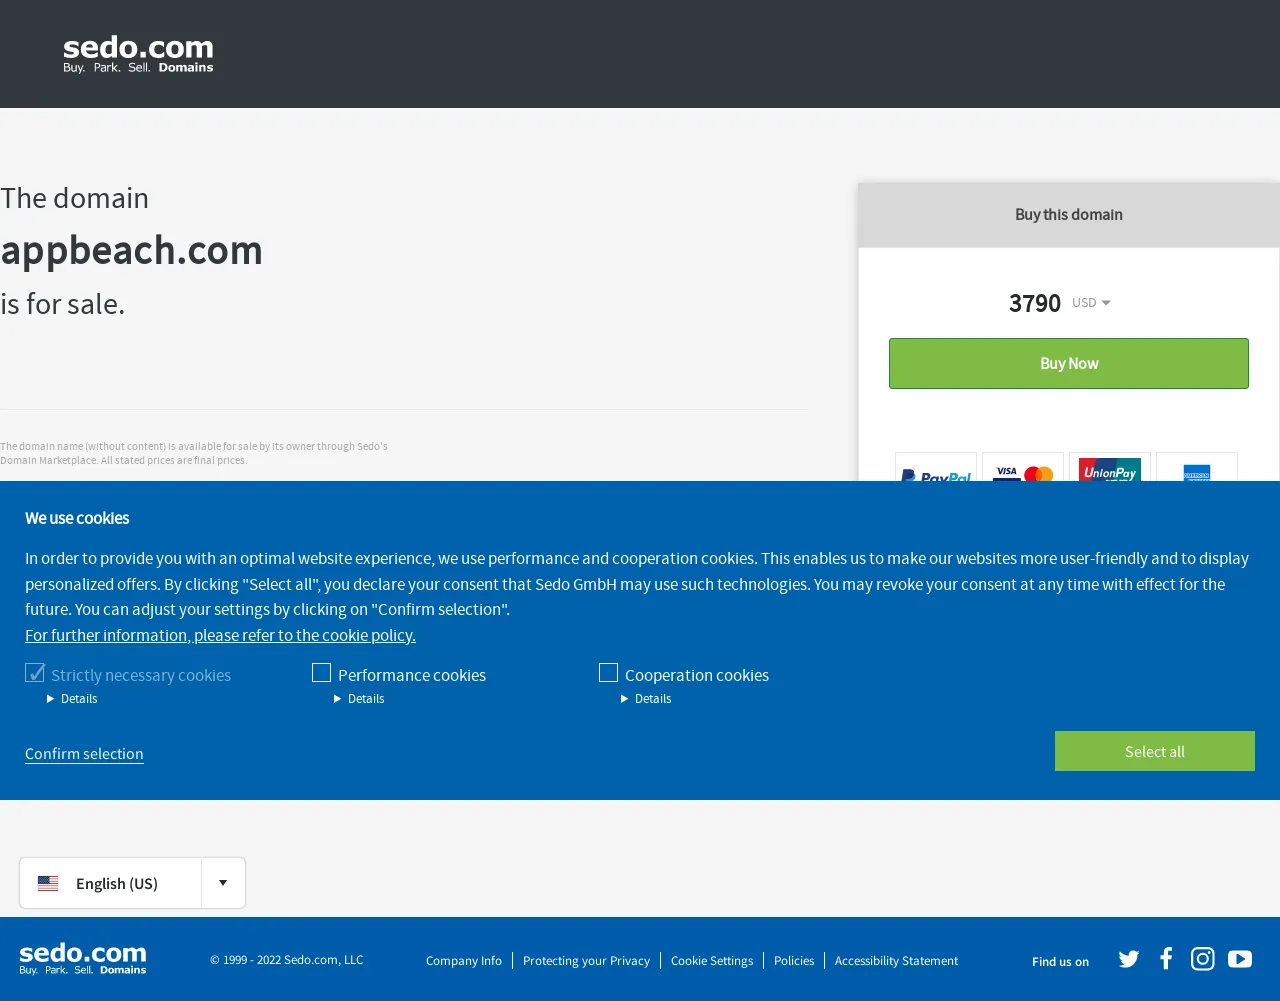Enable the Performance cookies checkbox
The height and width of the screenshot is (1001, 1280).
point(321,673)
